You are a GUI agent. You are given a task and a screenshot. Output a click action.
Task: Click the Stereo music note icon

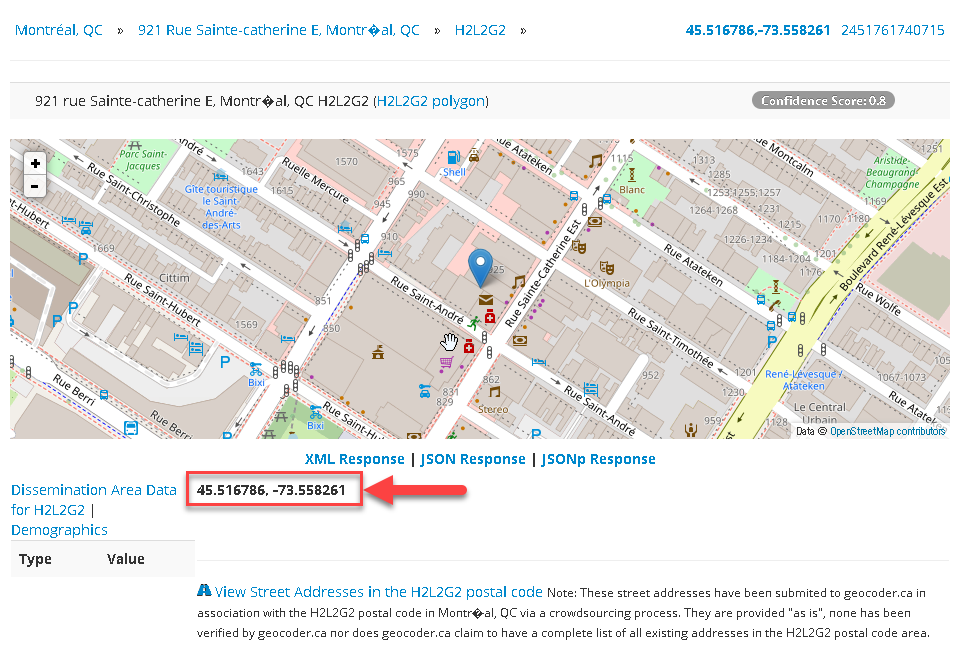click(x=493, y=393)
